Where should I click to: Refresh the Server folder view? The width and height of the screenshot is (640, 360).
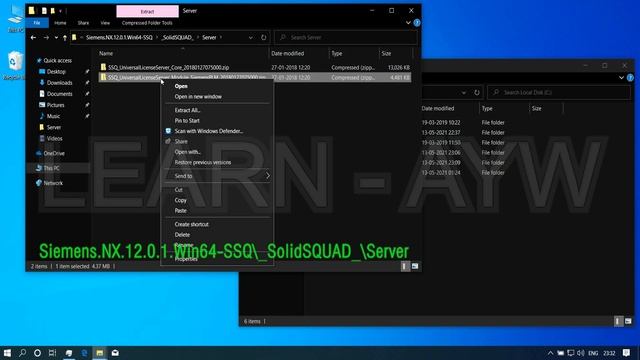coord(264,38)
